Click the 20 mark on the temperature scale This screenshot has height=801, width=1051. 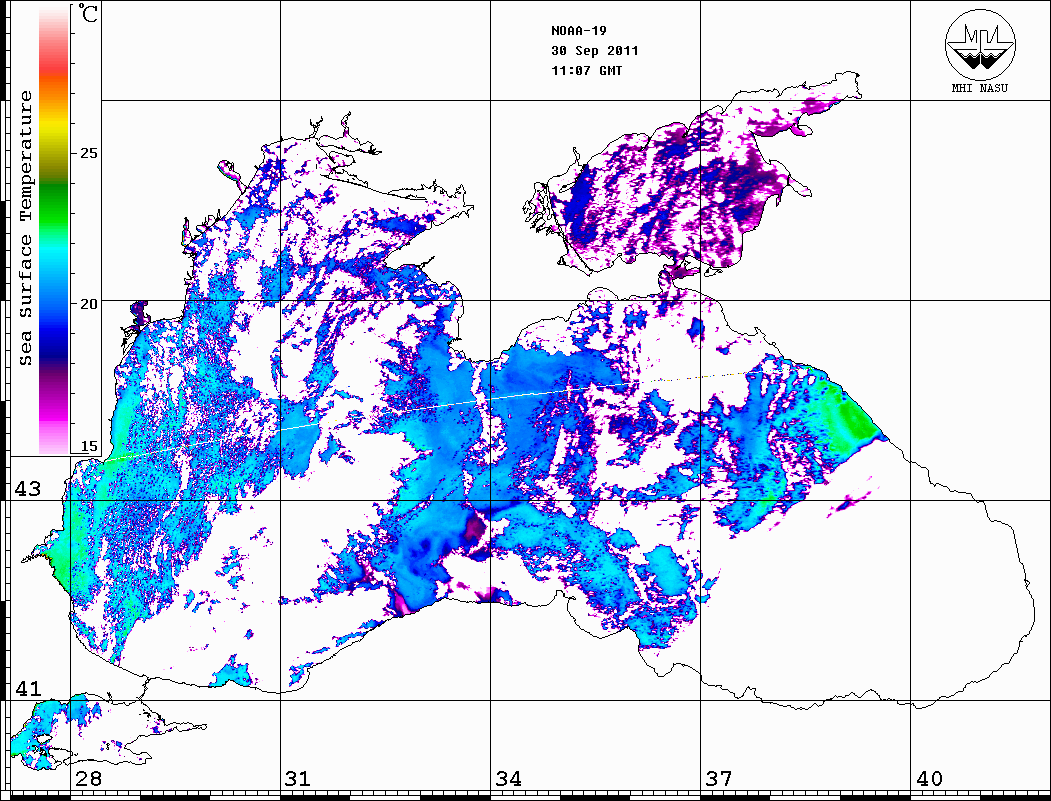pyautogui.click(x=89, y=303)
